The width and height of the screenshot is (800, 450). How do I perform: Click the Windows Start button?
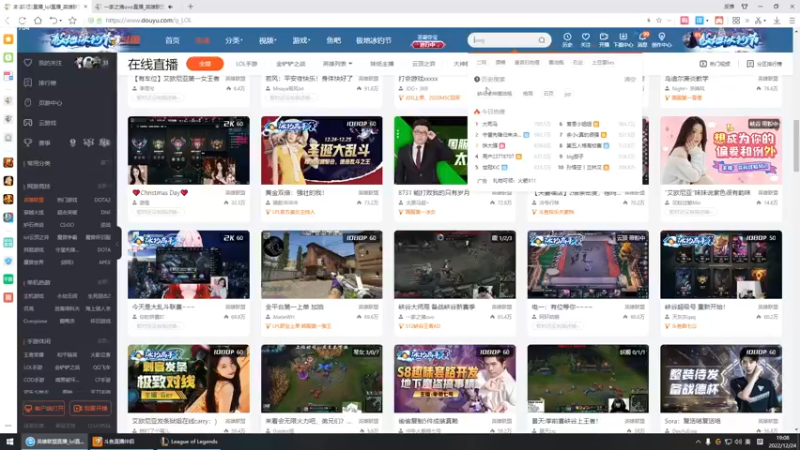coord(9,442)
